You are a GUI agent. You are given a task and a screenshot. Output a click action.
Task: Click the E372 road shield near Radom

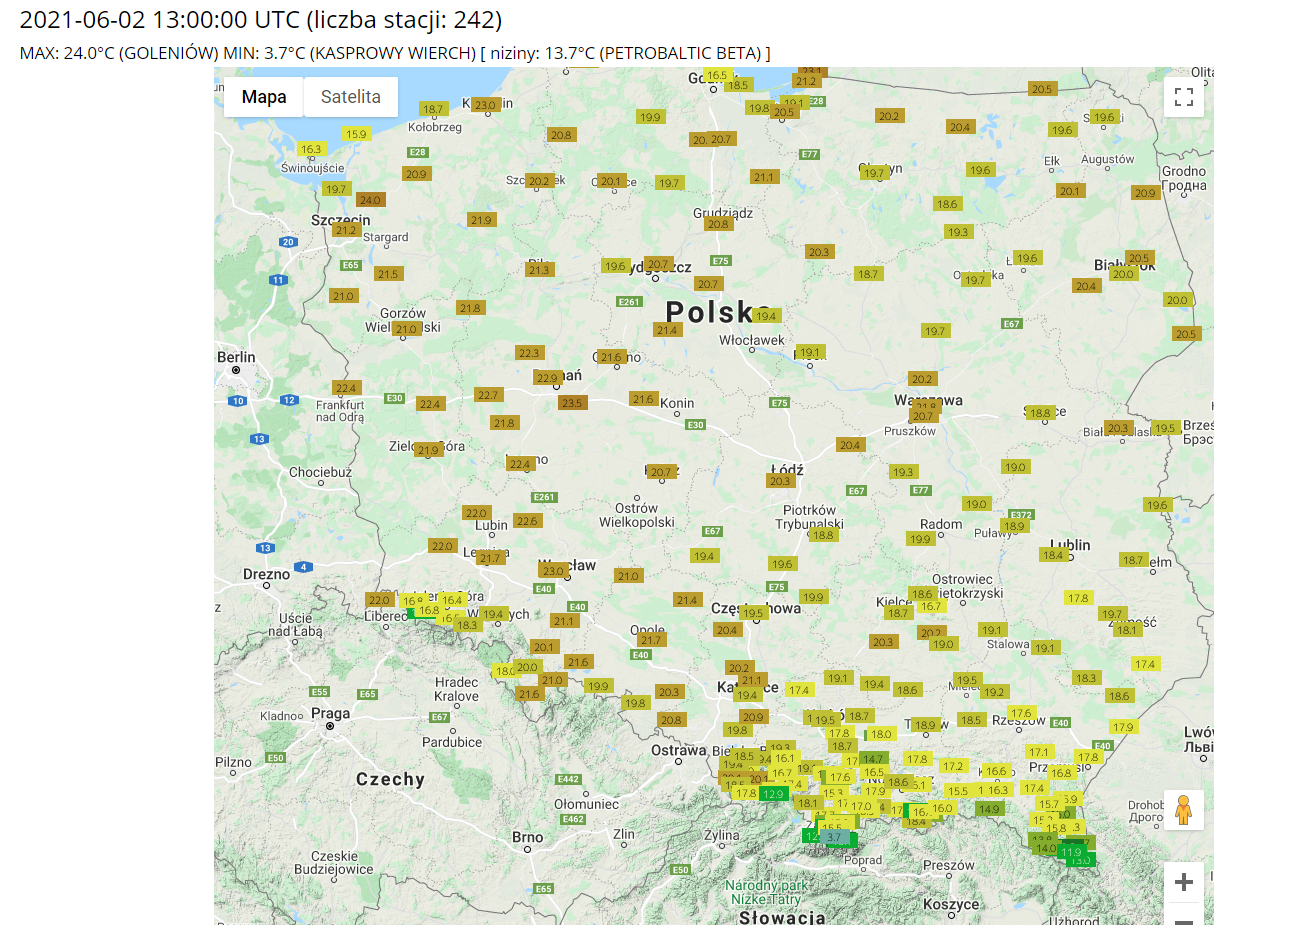point(1021,515)
